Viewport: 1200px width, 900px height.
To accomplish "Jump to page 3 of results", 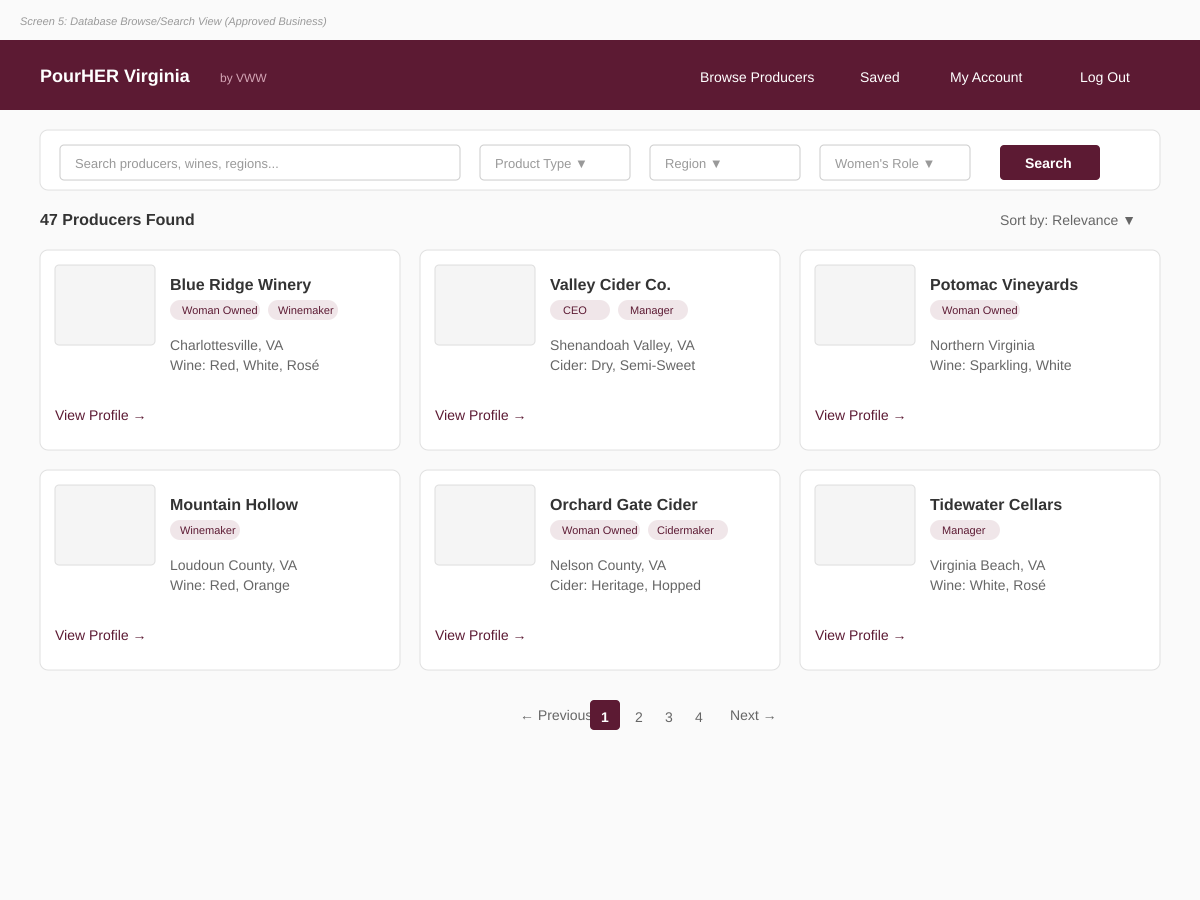I will coord(669,716).
